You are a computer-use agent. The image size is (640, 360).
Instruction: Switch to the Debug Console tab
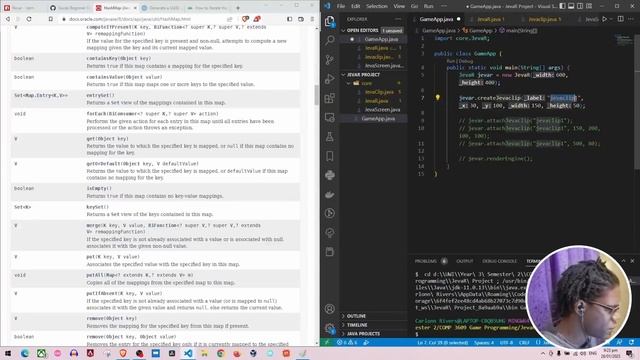(500, 261)
